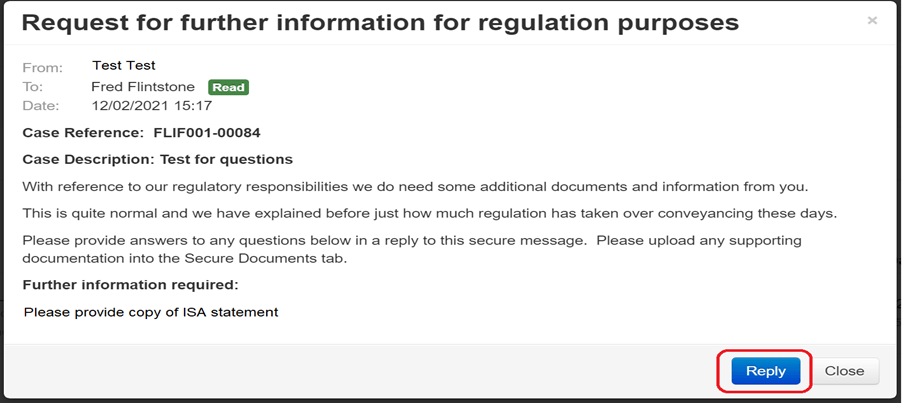Dismiss the dialog with the X icon
The width and height of the screenshot is (903, 403).
coord(872,20)
